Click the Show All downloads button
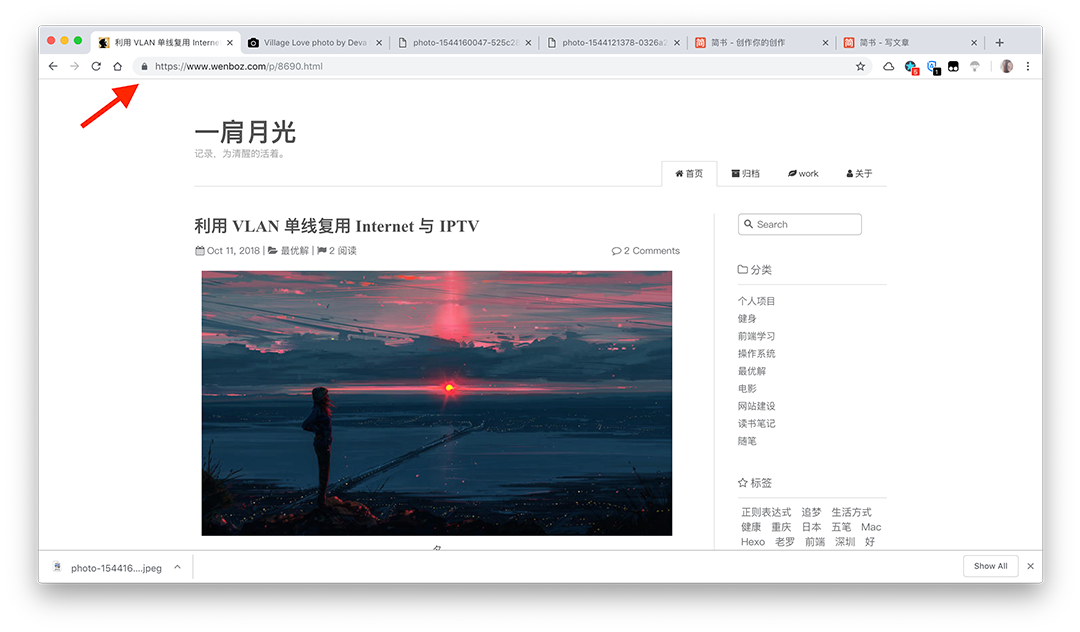The image size is (1080, 632). point(990,566)
